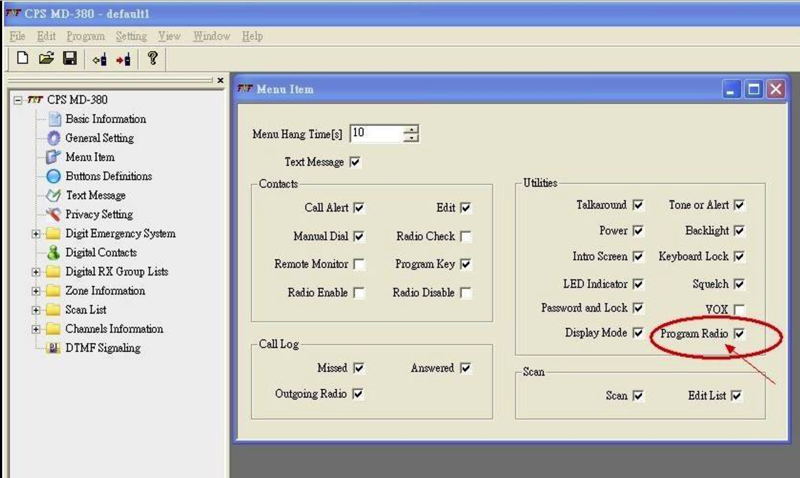Open DTMF Signaling from the tree
The height and width of the screenshot is (478, 800).
point(103,348)
